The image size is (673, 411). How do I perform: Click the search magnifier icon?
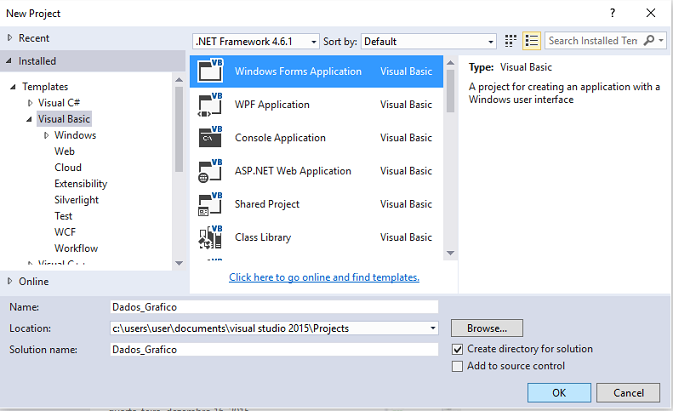click(x=649, y=40)
